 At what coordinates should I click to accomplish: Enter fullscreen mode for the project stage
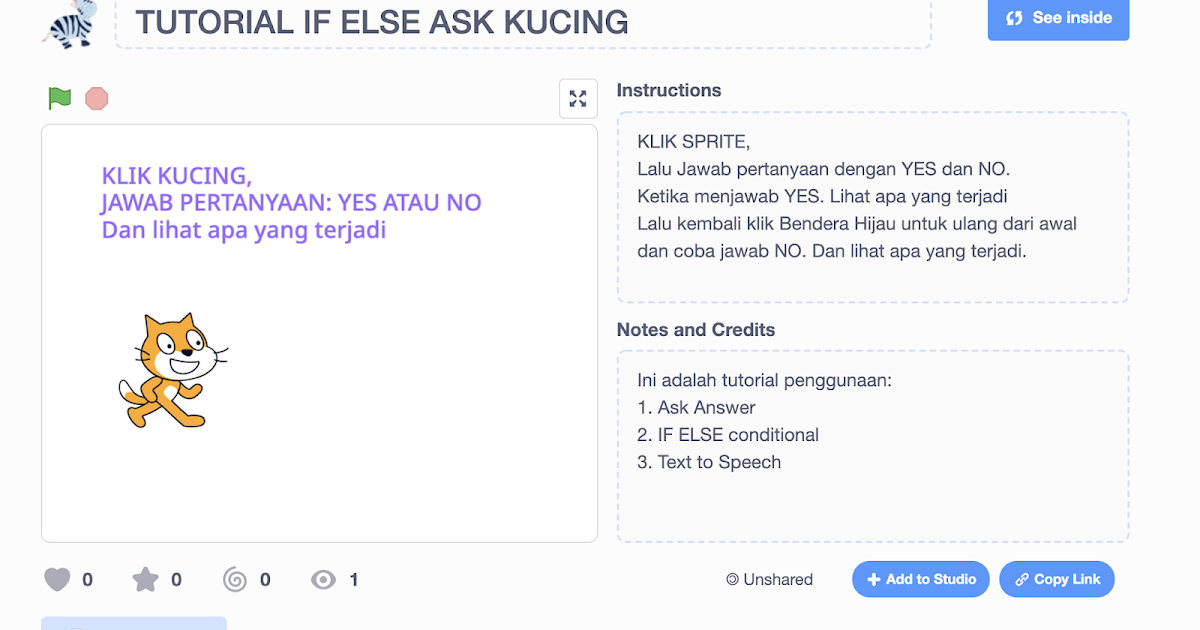pyautogui.click(x=578, y=98)
